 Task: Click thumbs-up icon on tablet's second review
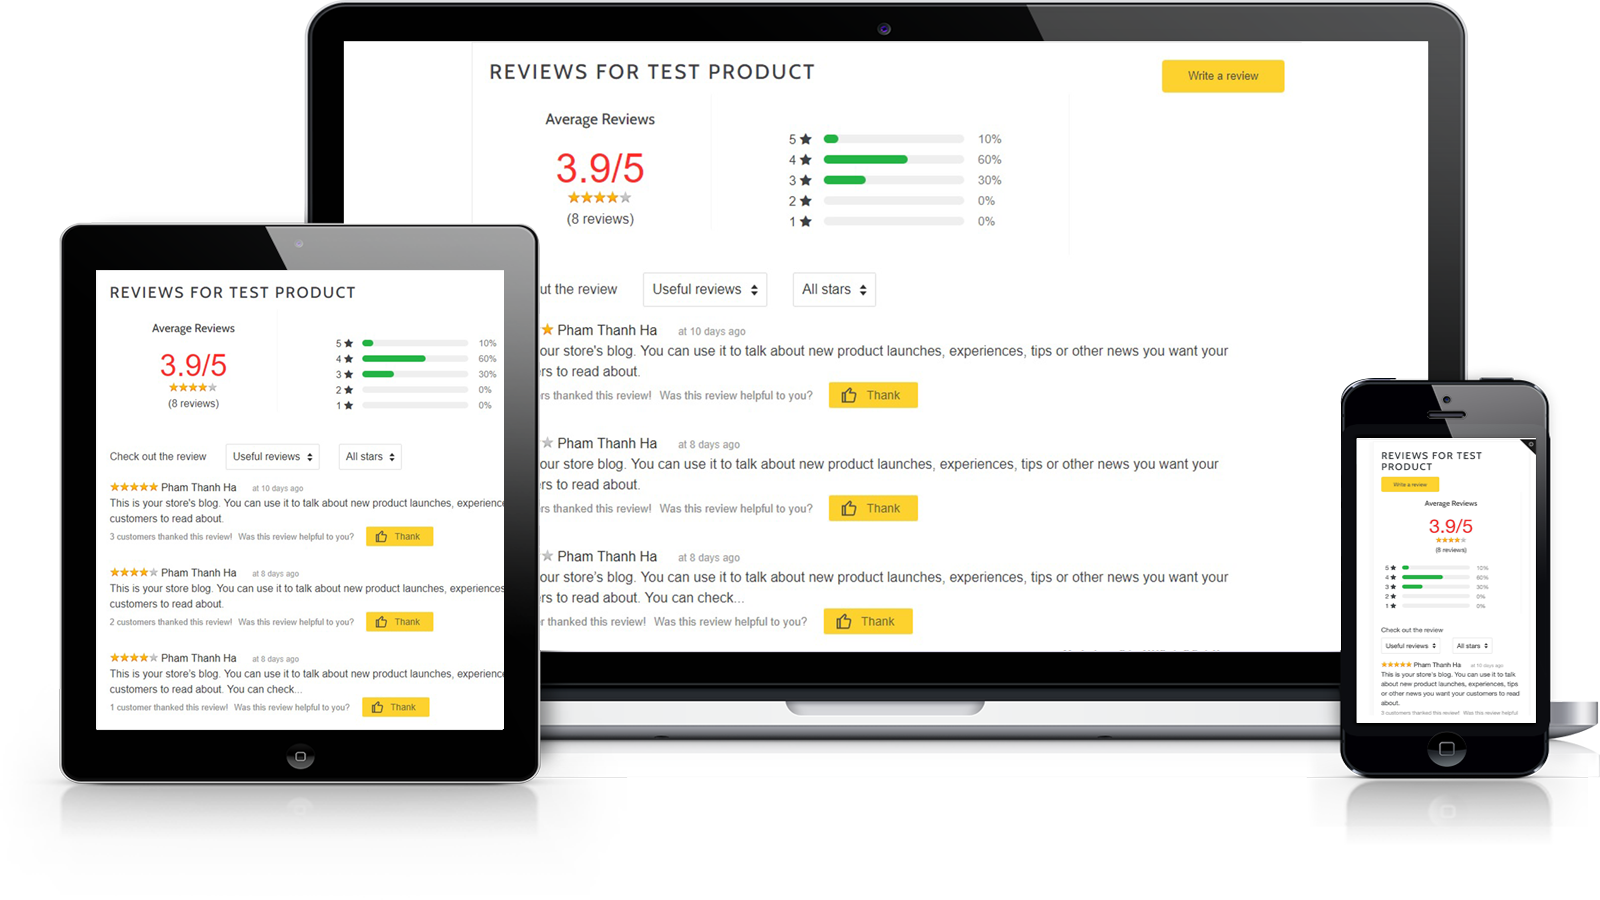[x=381, y=622]
